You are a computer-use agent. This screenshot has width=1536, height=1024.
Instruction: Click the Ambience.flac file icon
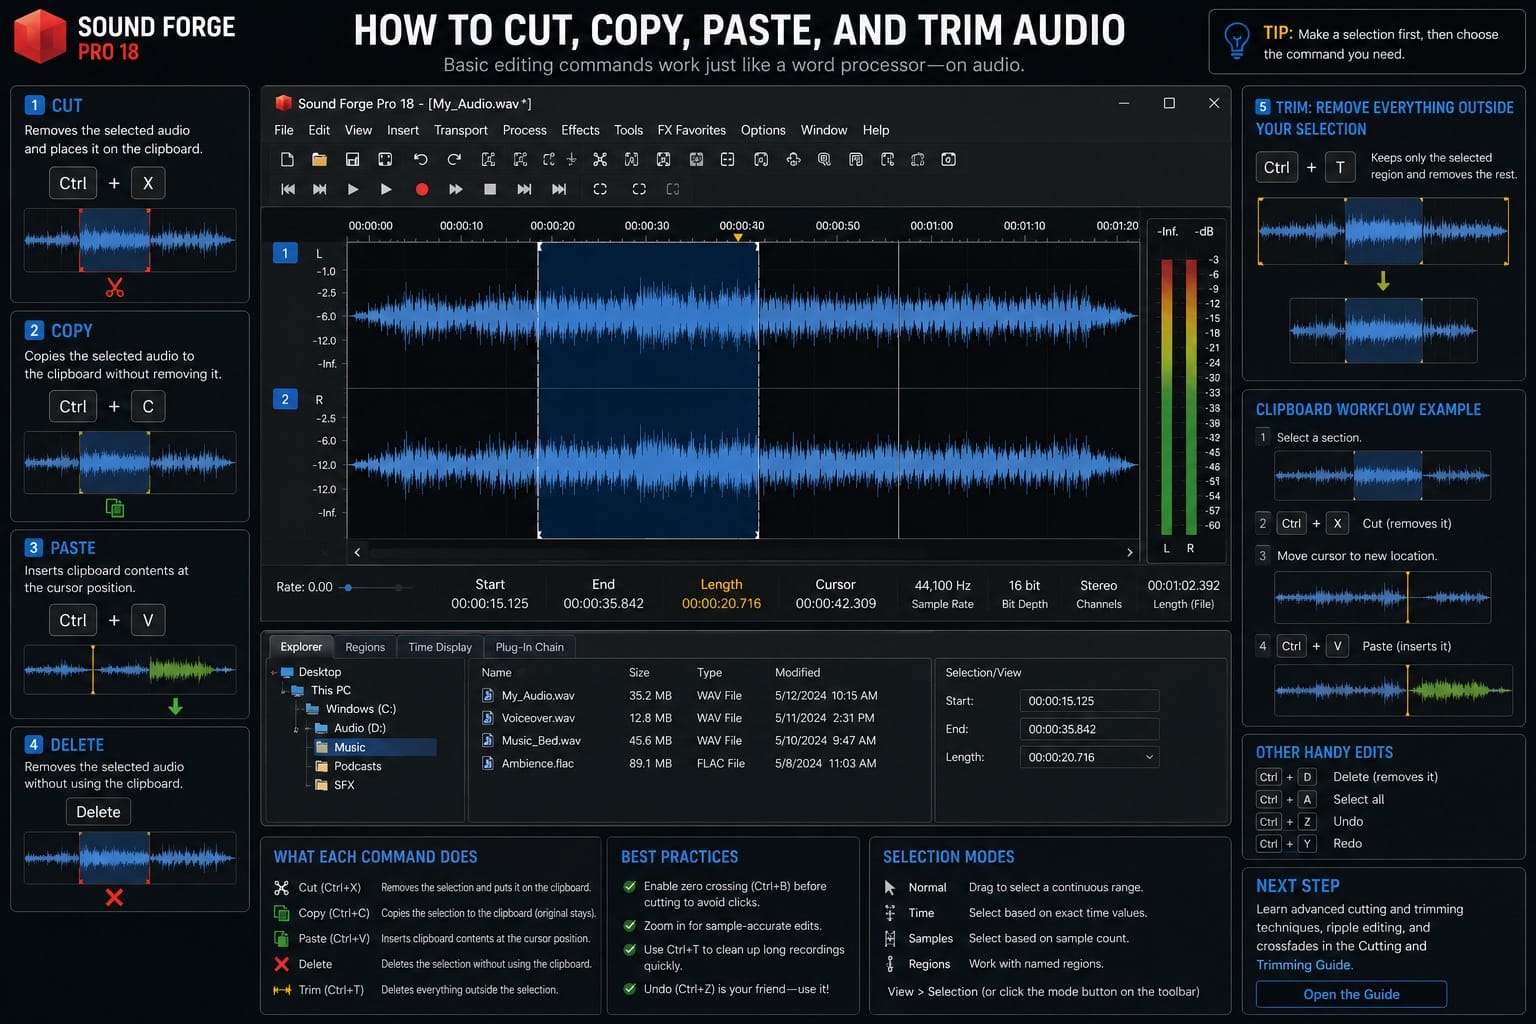click(488, 763)
